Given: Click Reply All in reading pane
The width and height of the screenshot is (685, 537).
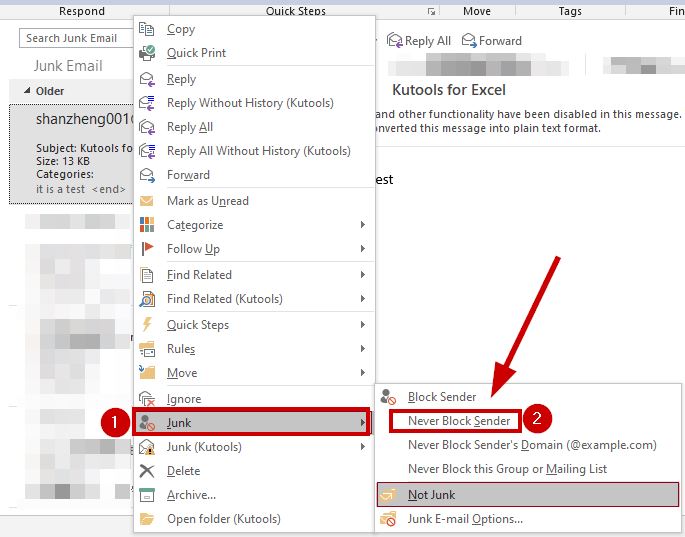Looking at the screenshot, I should tap(419, 41).
